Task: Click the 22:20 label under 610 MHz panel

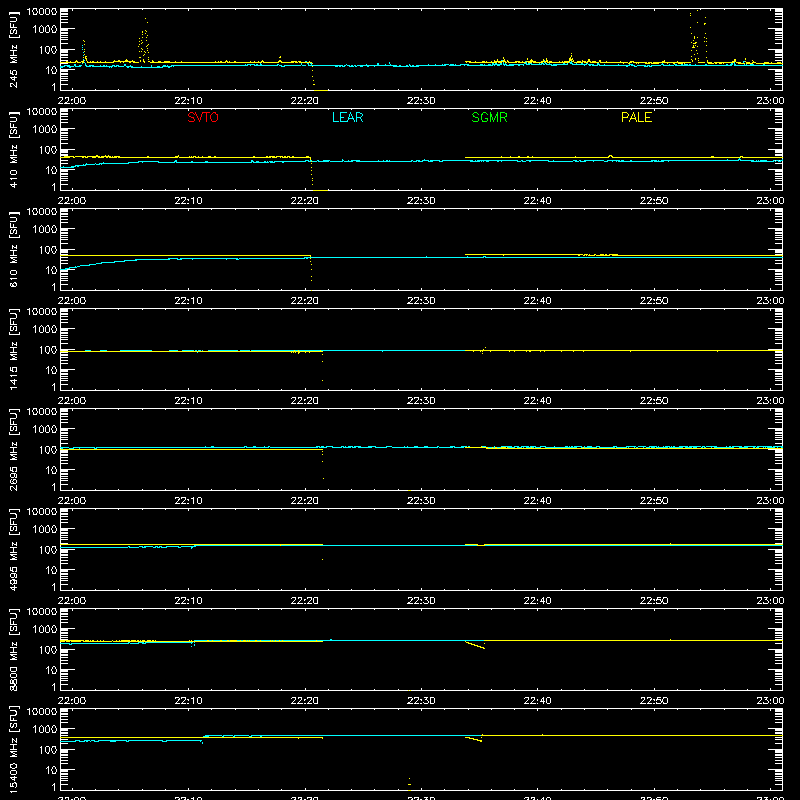Action: pyautogui.click(x=305, y=301)
